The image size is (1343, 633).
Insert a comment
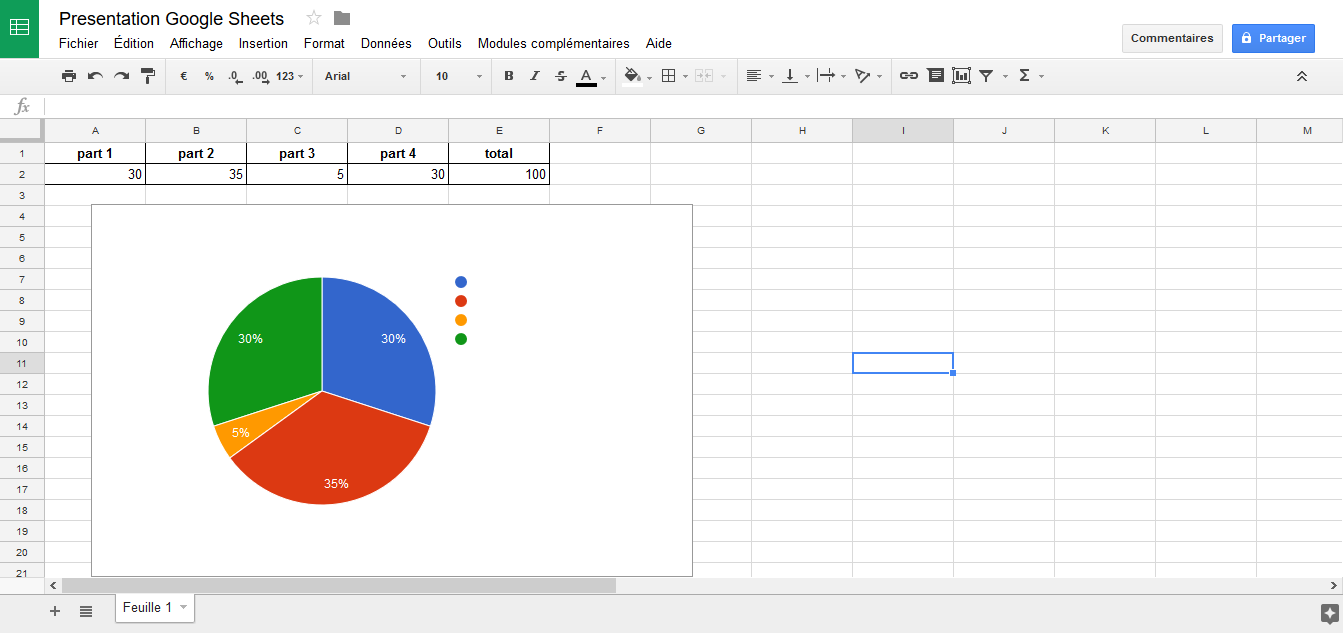tap(935, 75)
